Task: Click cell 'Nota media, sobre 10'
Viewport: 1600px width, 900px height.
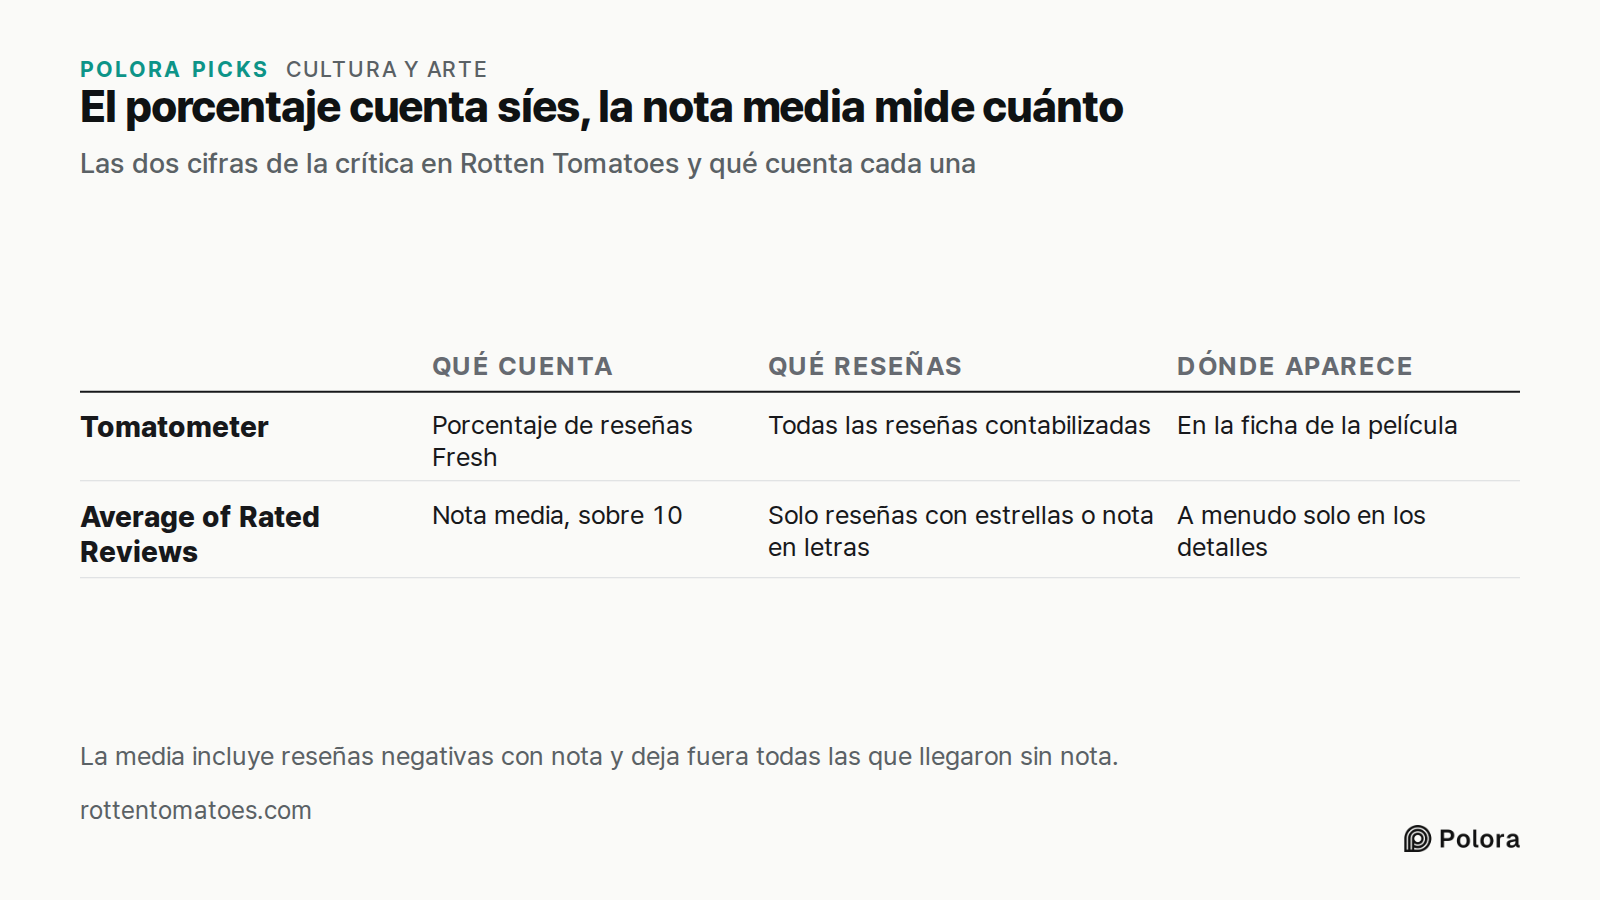Action: coord(557,516)
